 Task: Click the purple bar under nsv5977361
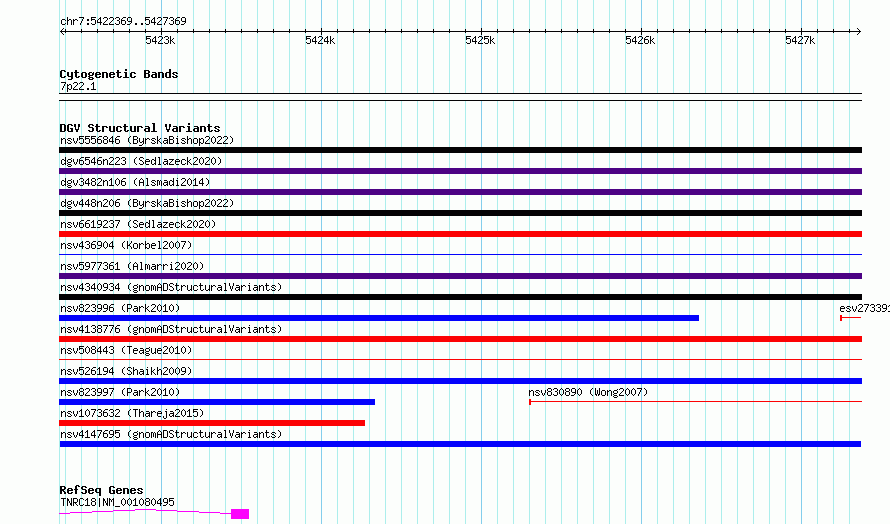(x=460, y=276)
